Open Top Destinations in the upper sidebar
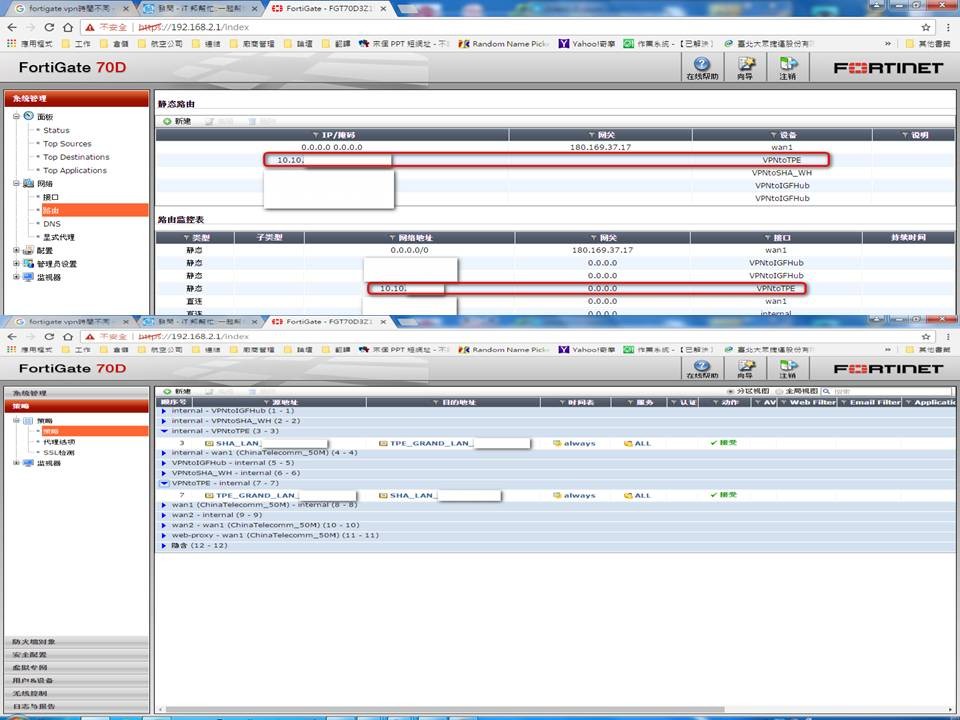 tap(76, 157)
